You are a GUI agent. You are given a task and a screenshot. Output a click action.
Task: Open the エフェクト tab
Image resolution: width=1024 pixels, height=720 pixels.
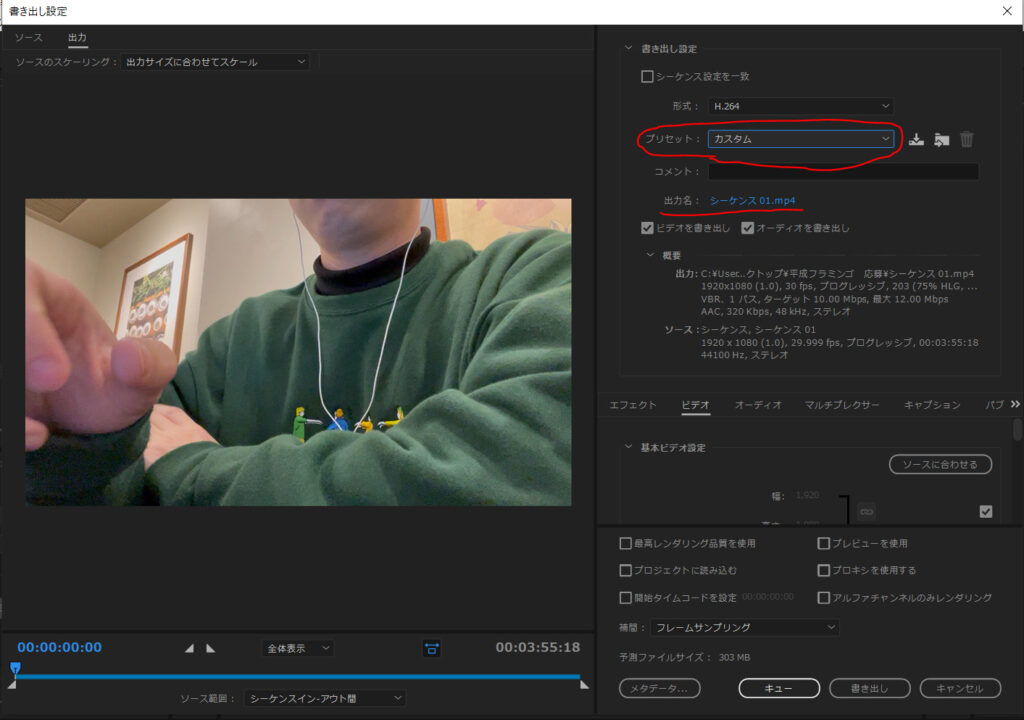[633, 405]
